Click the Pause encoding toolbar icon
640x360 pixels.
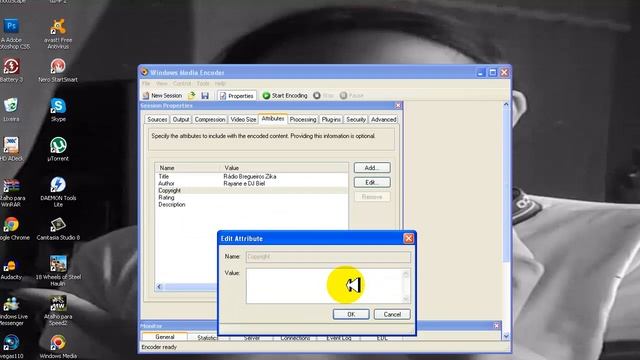[x=343, y=96]
